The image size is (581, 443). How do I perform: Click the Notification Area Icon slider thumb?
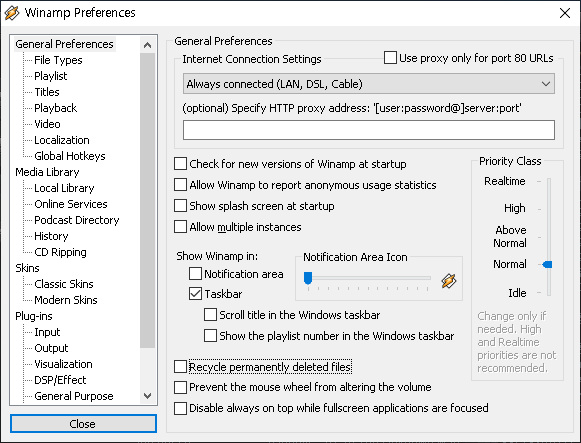[x=308, y=278]
